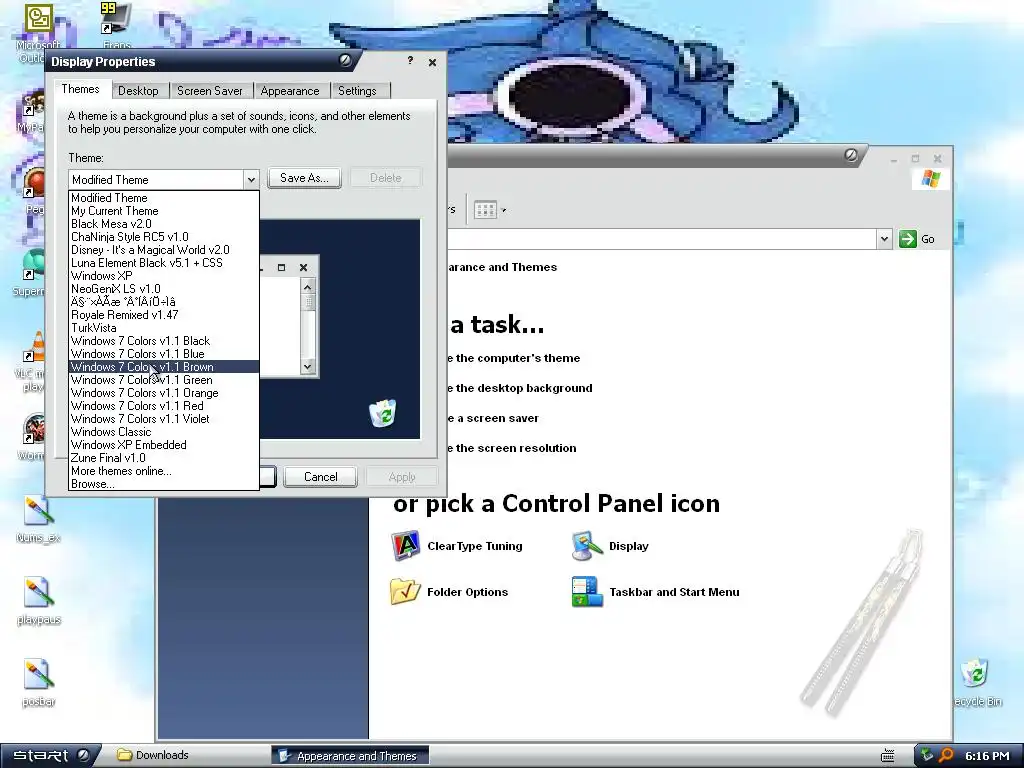Select the Frans desktop shortcut icon
Screen dimensions: 1024x768
(116, 18)
